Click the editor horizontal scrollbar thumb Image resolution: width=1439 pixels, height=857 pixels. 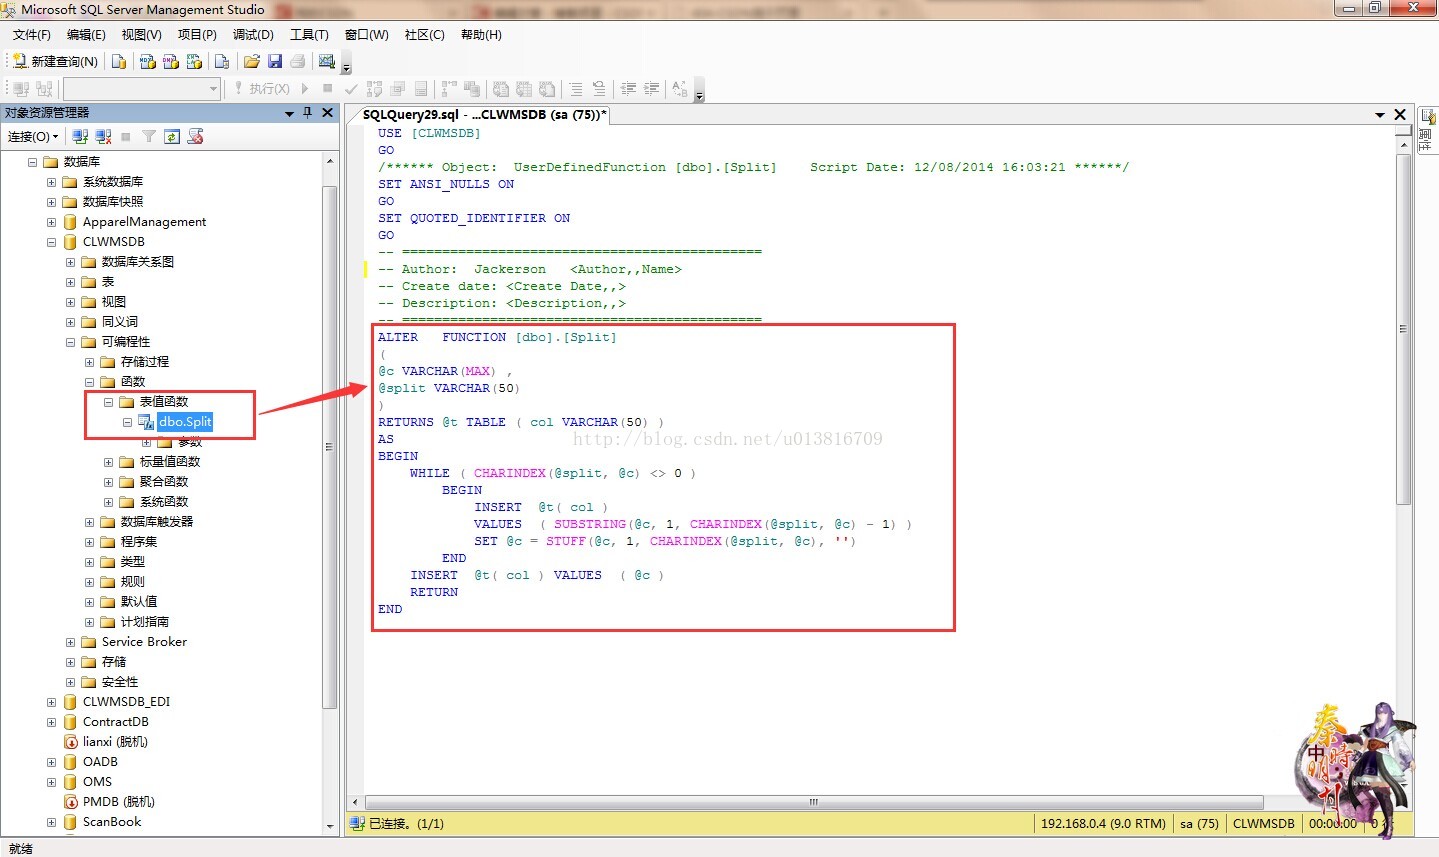coord(814,803)
